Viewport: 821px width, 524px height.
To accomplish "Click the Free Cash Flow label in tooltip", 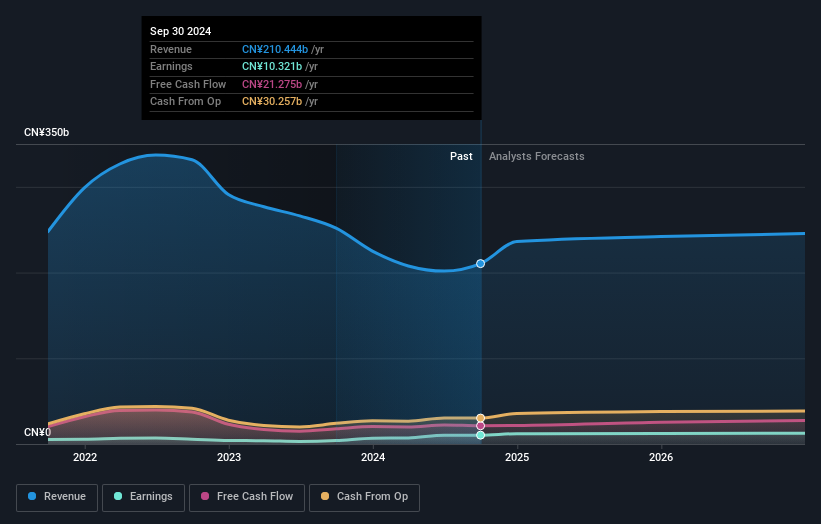I will pos(188,84).
